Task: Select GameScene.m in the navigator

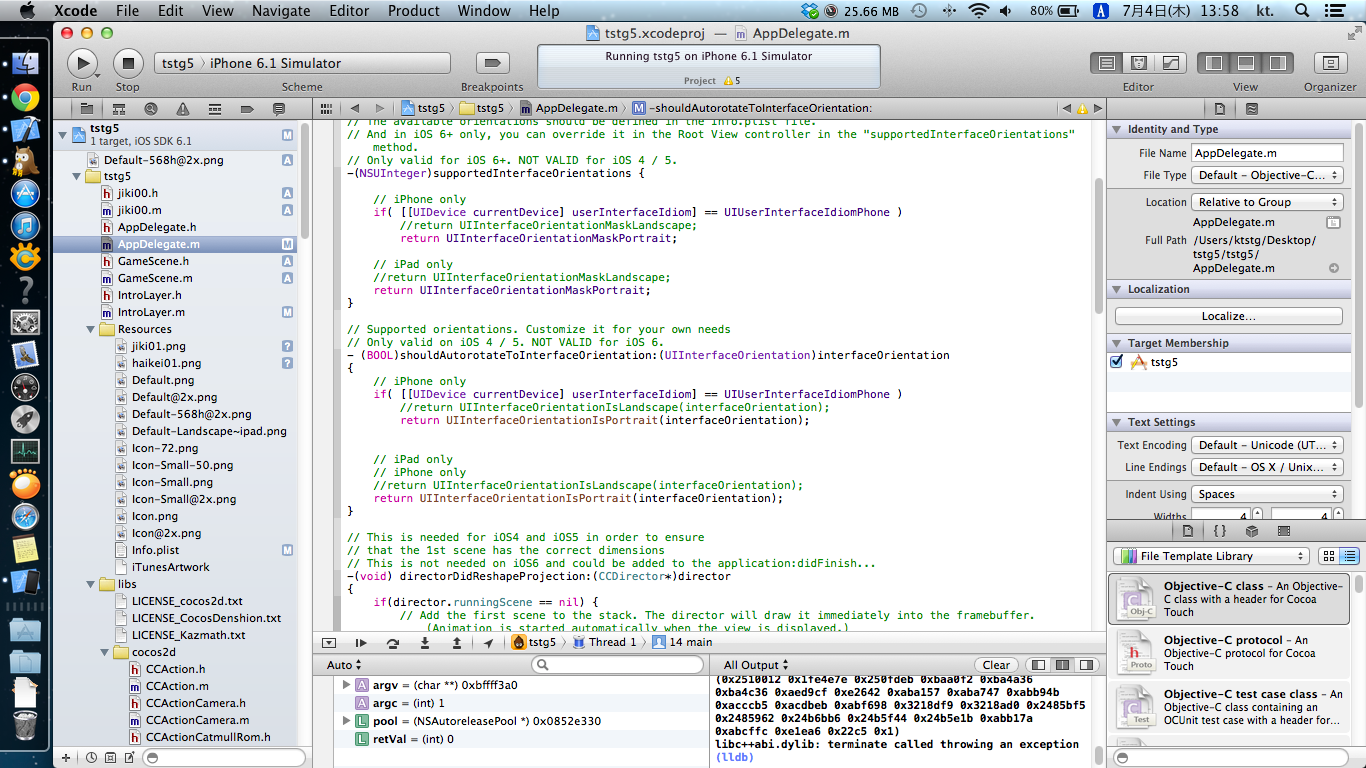Action: pyautogui.click(x=155, y=278)
